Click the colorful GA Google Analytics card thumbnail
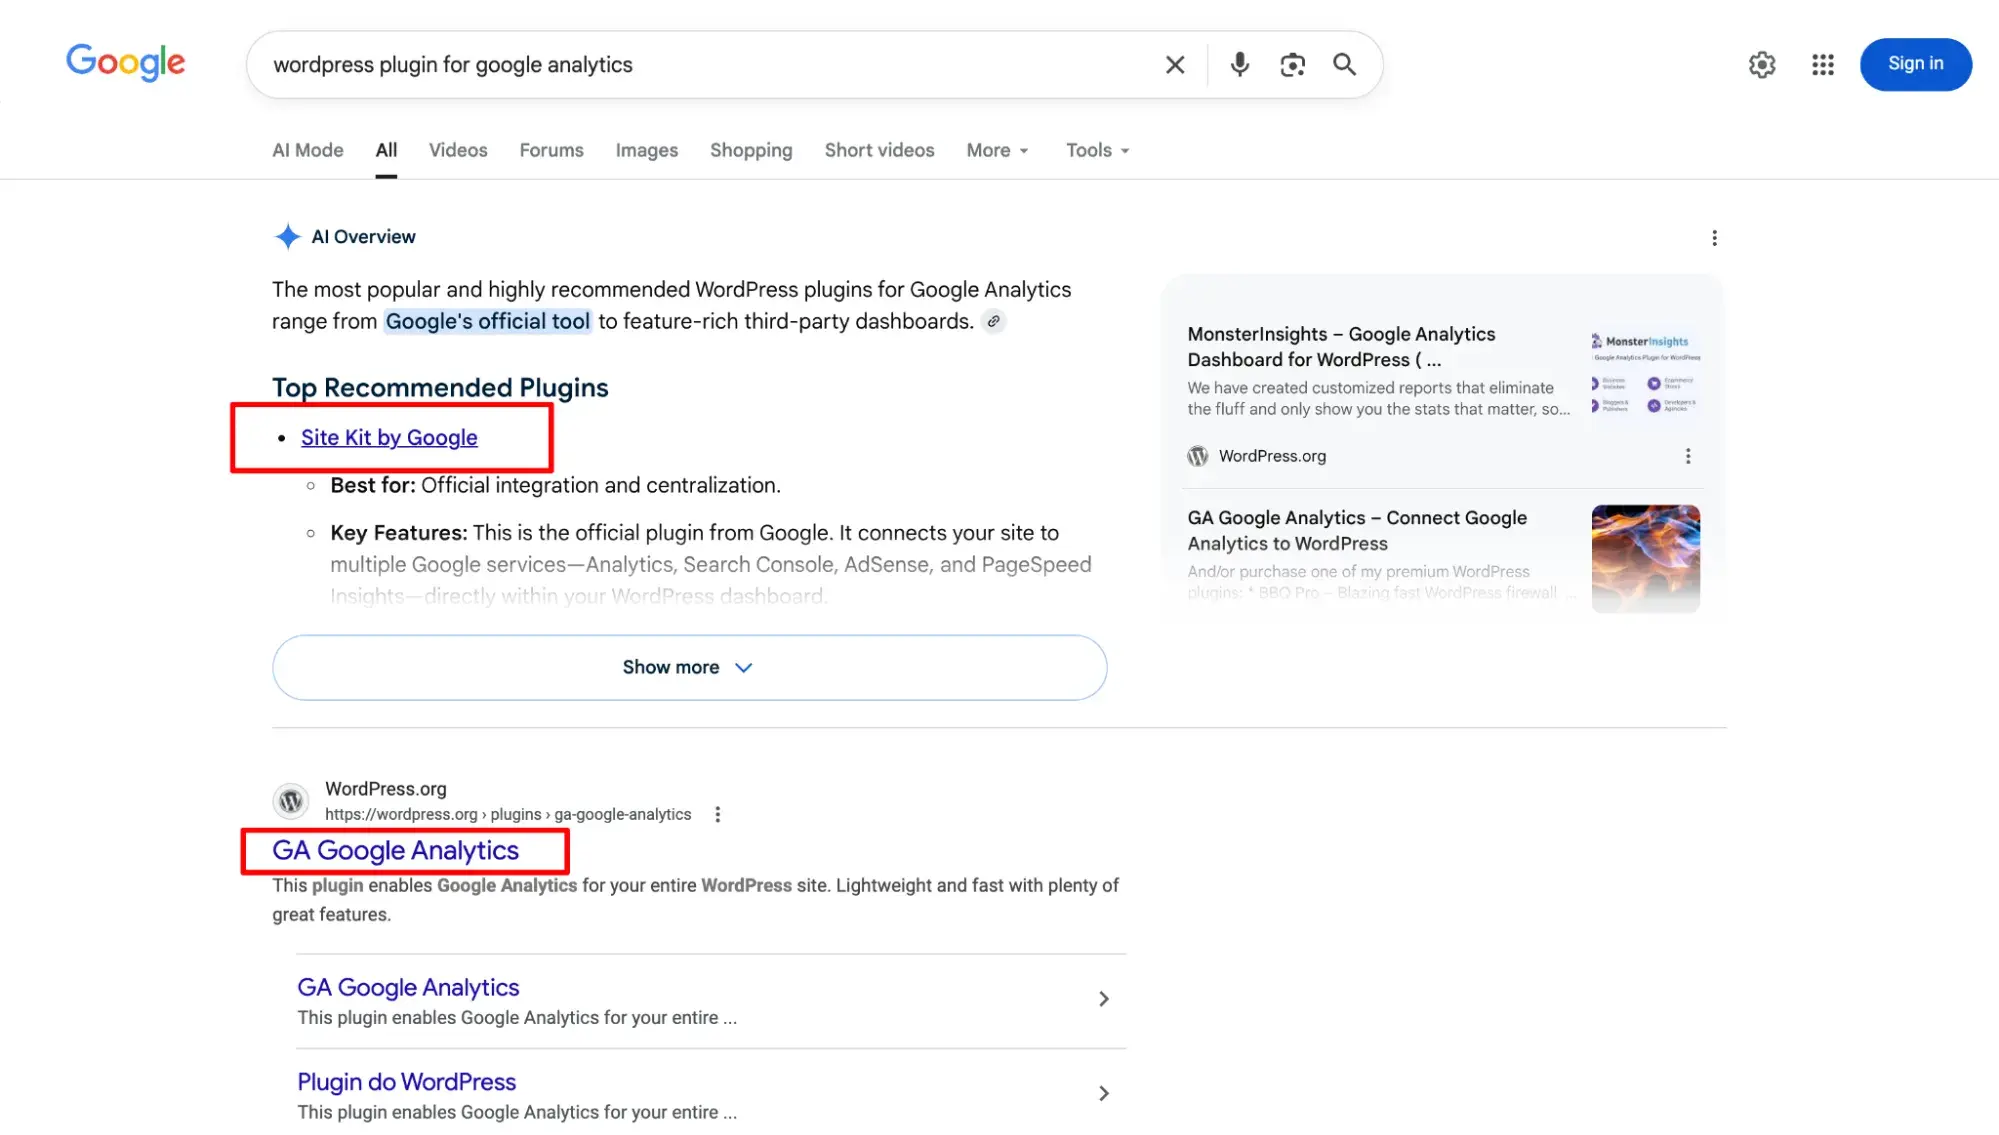Viewport: 1999px width, 1135px height. 1645,558
